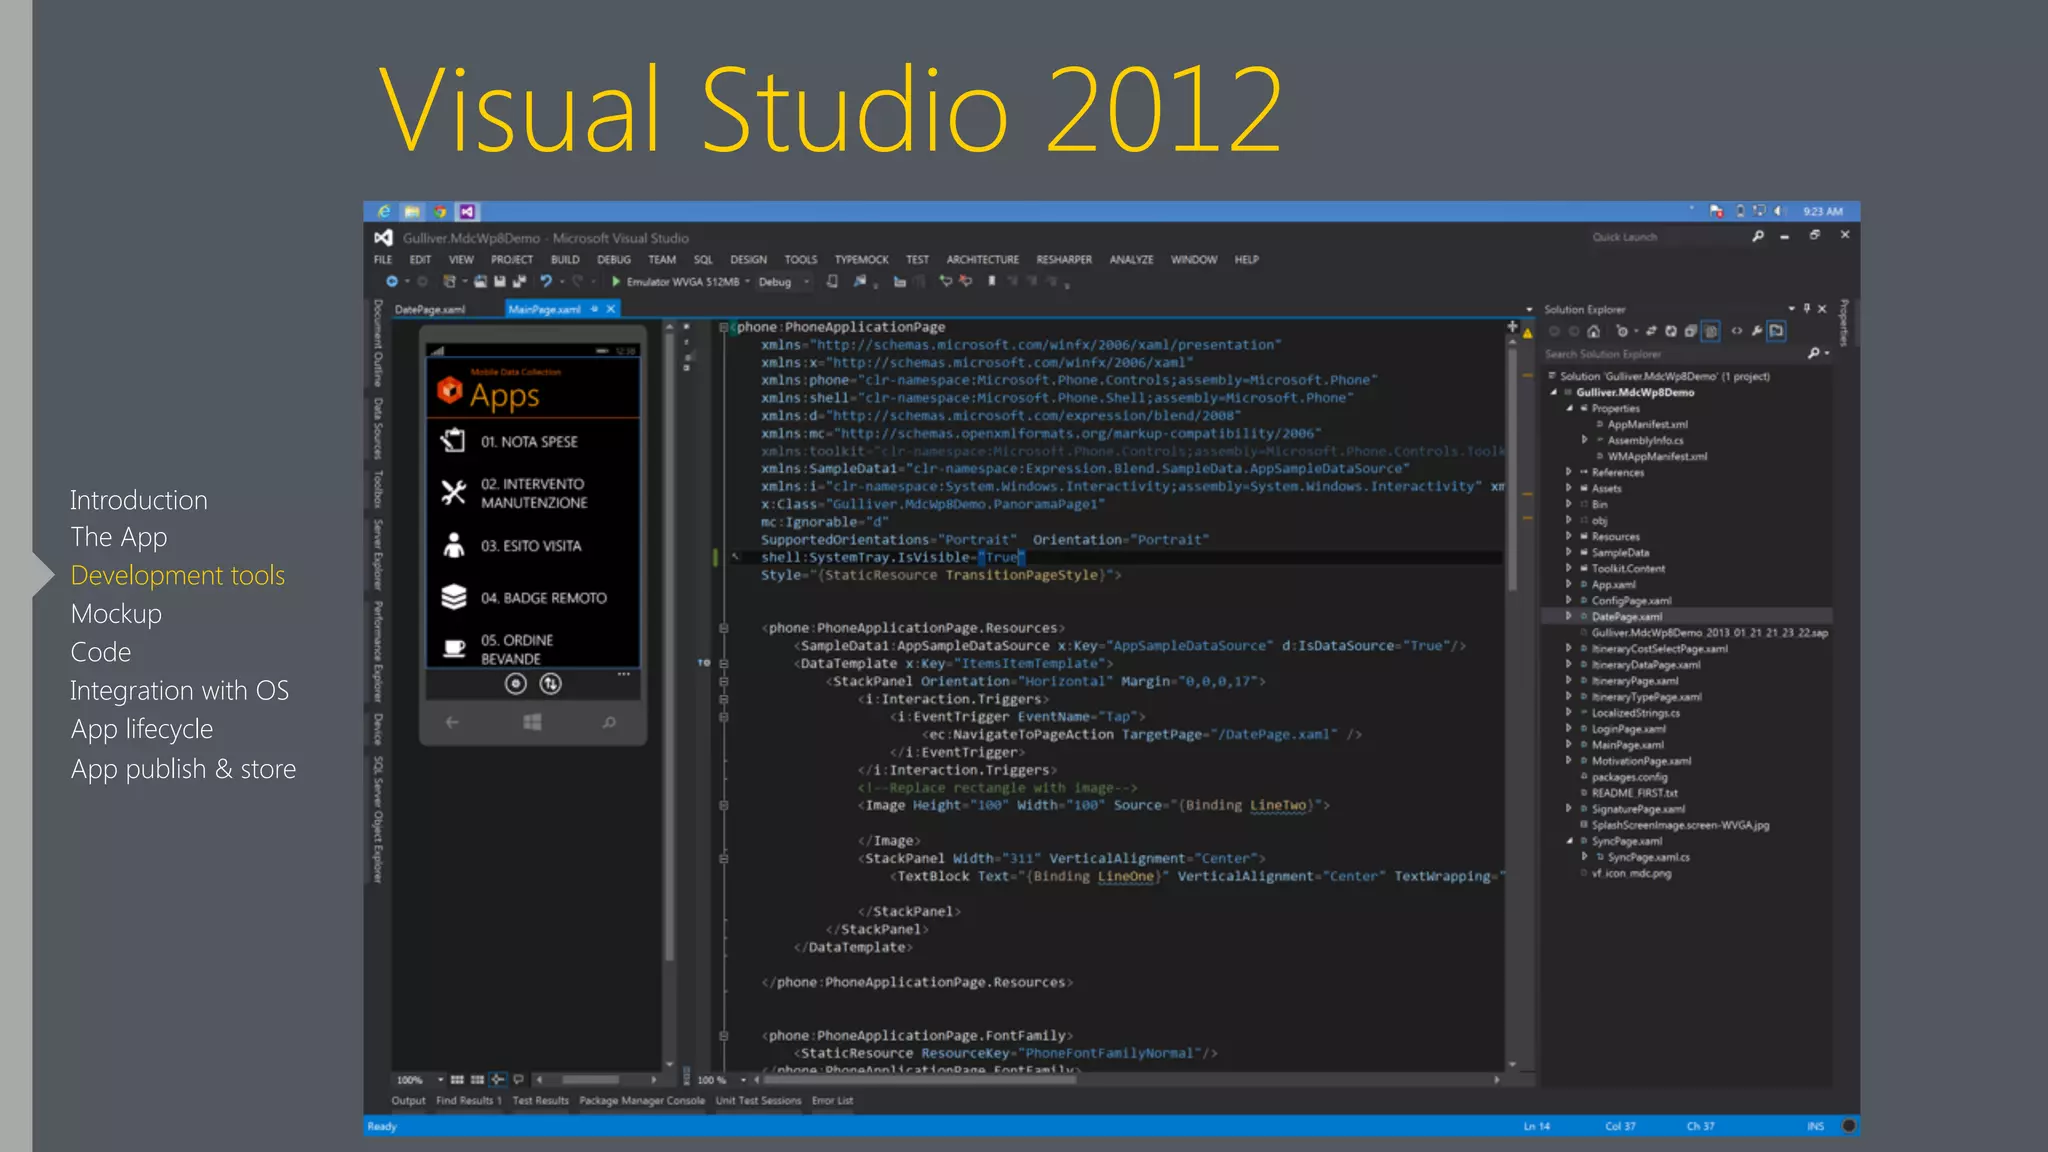Start debugging with the green play arrow
2048x1152 pixels.
616,282
